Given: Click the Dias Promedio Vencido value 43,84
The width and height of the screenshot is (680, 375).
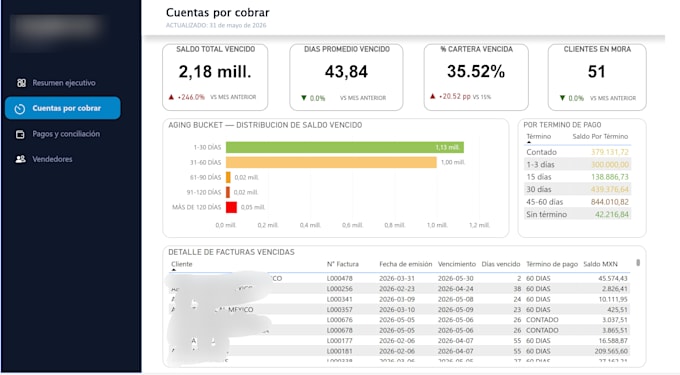Looking at the screenshot, I should tap(346, 72).
